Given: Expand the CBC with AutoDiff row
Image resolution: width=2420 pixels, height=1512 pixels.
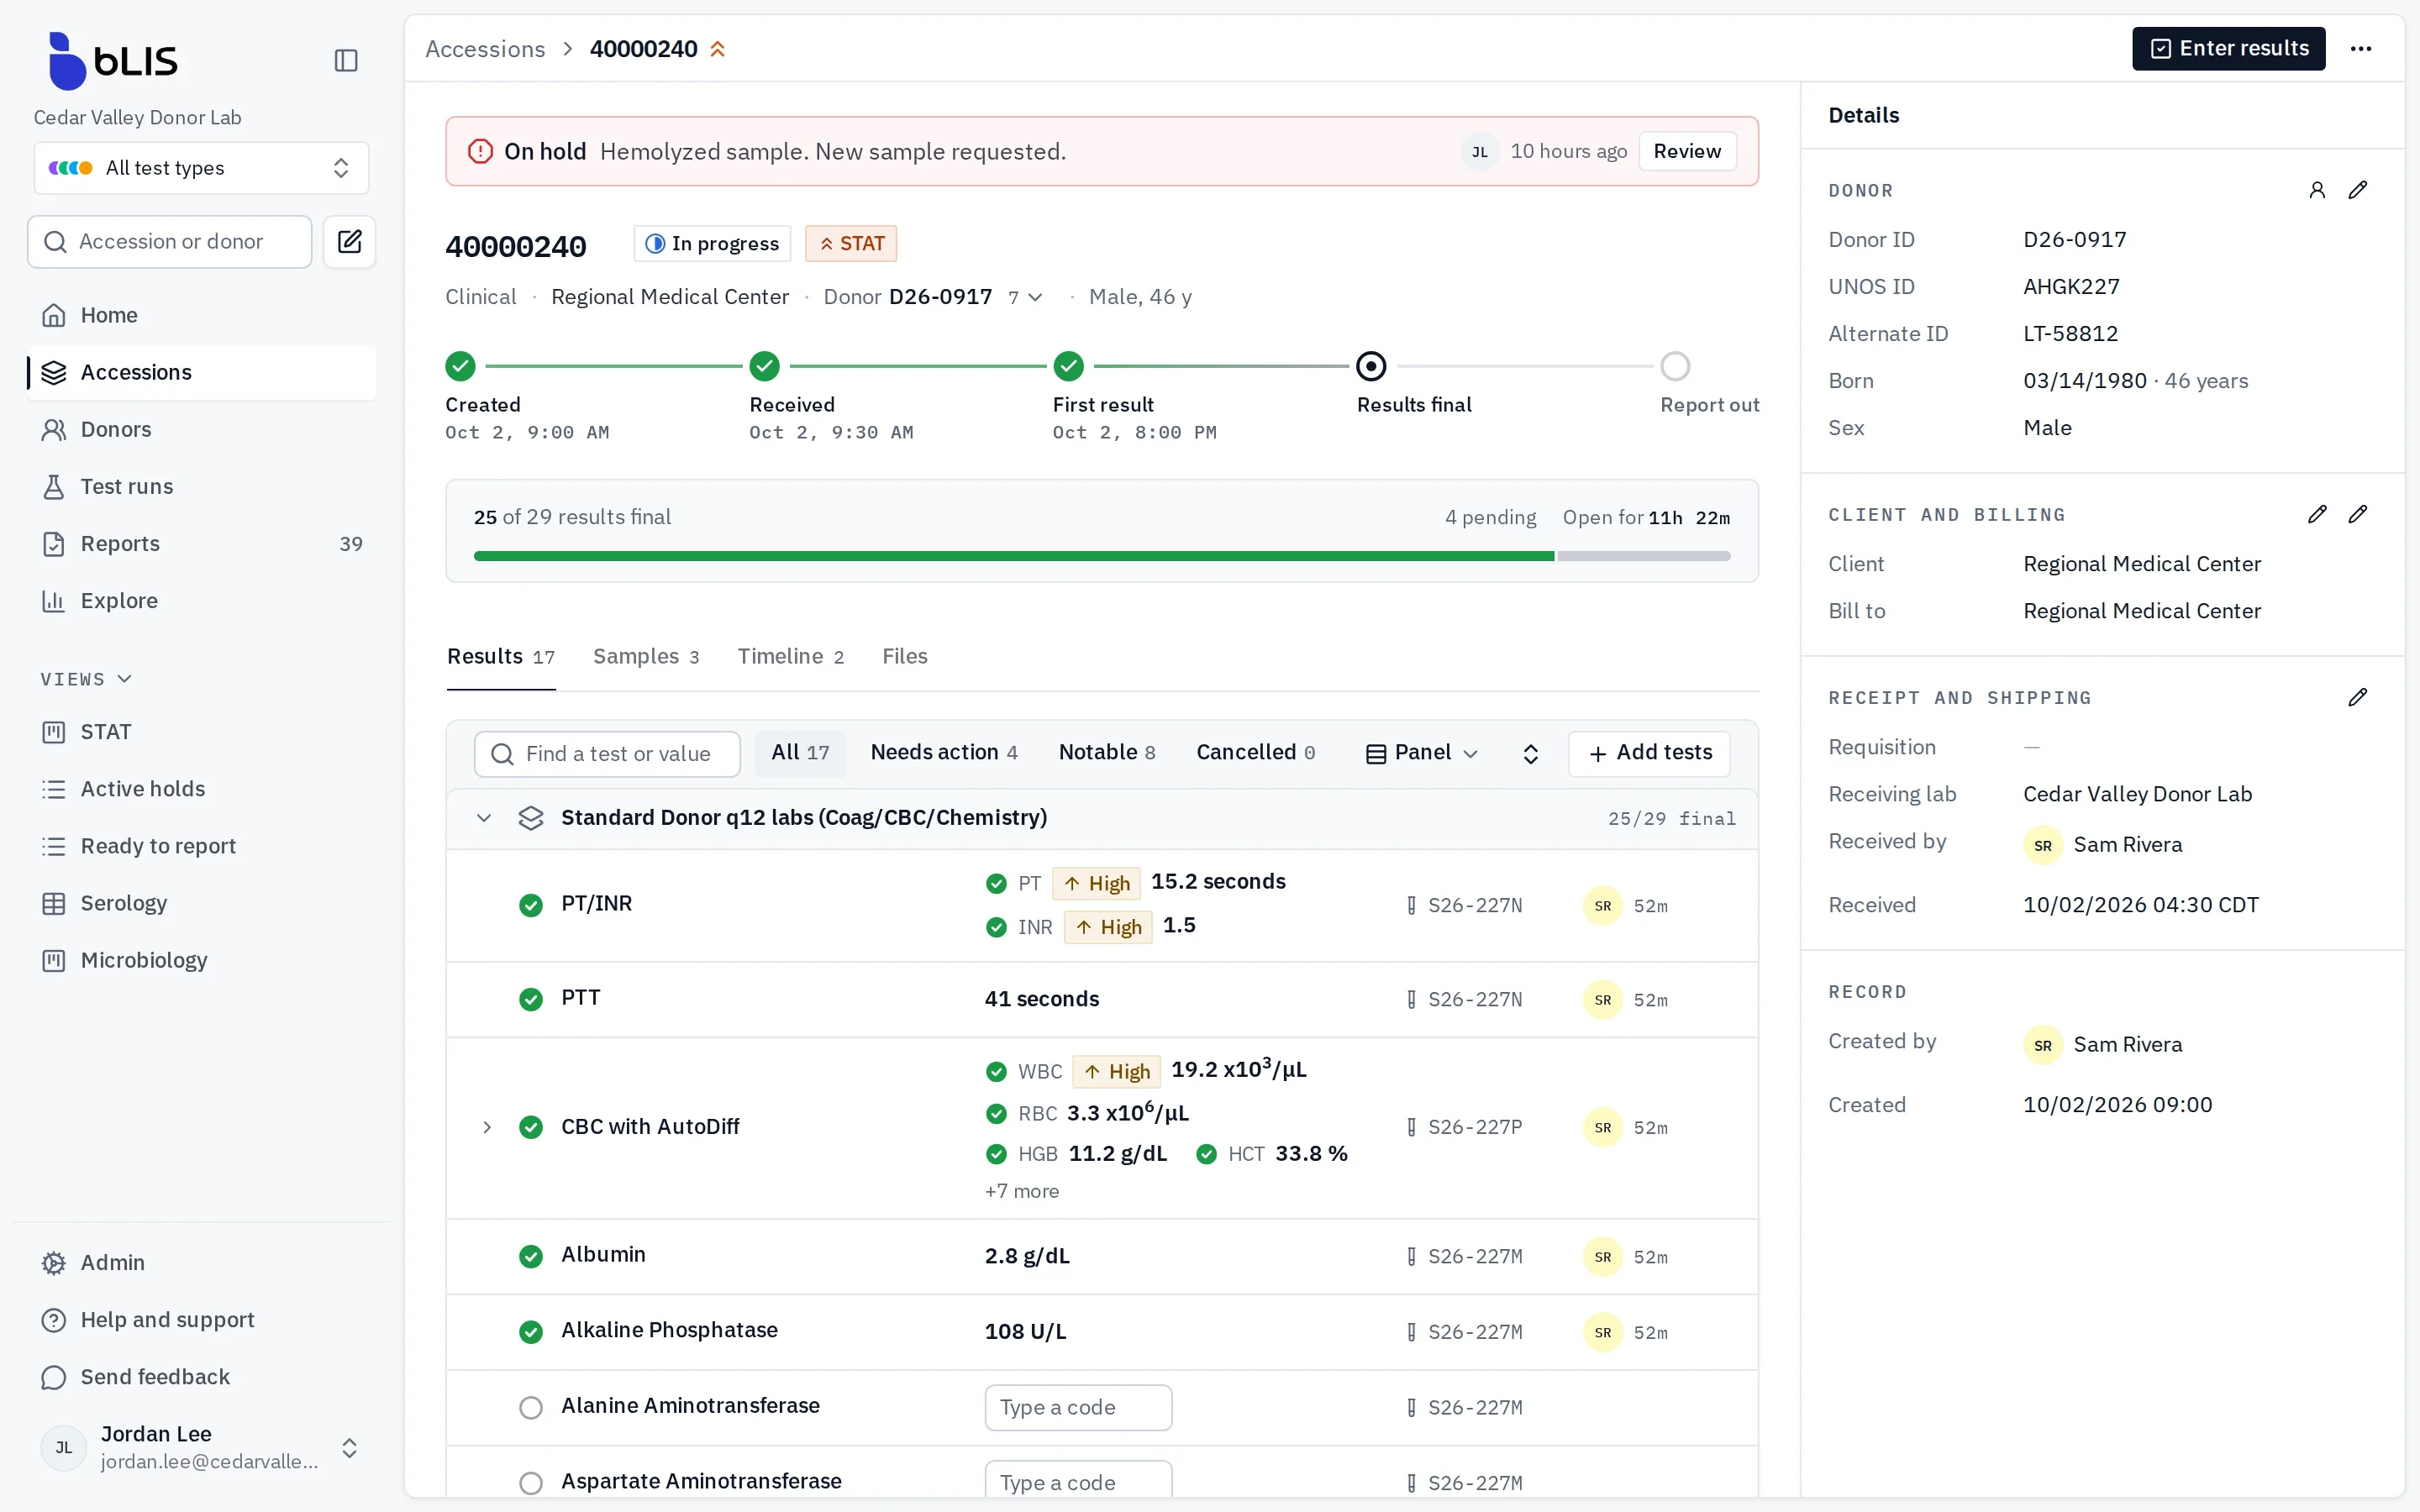Looking at the screenshot, I should [487, 1127].
